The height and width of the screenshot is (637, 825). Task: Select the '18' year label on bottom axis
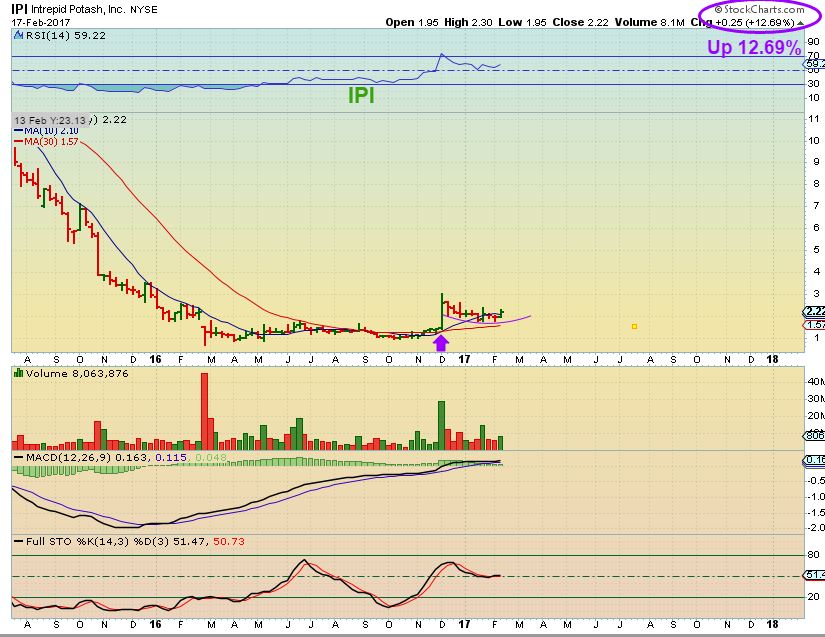[x=772, y=624]
